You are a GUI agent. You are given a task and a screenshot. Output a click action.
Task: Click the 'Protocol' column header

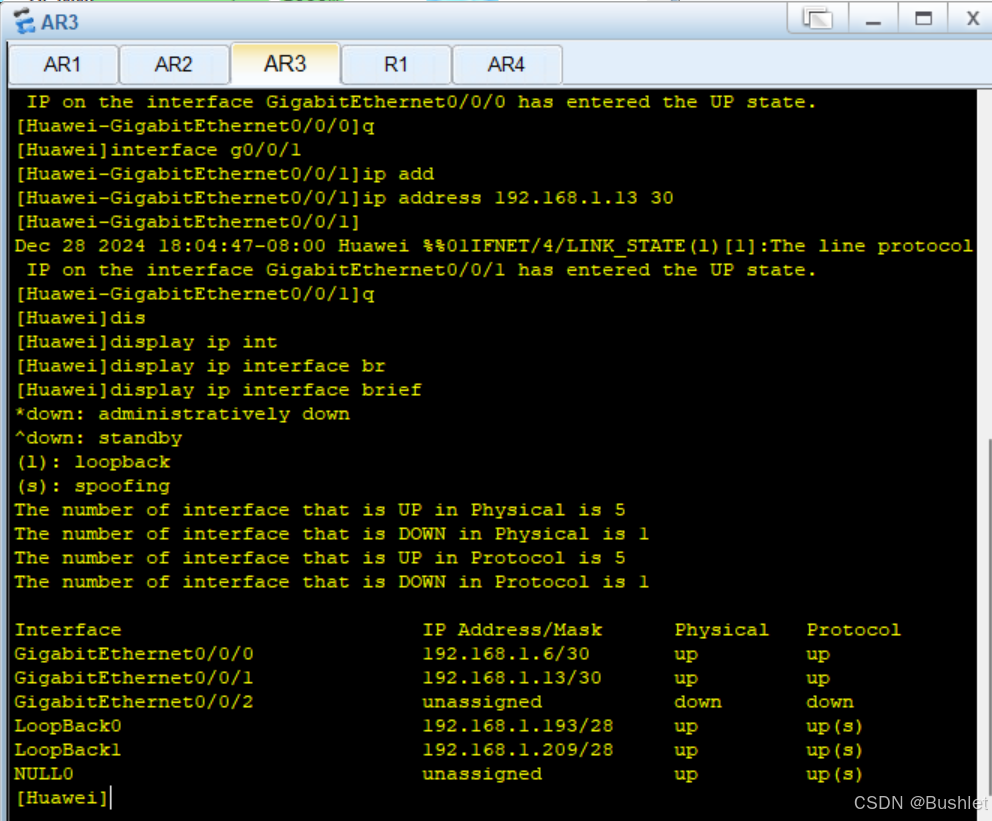click(x=853, y=629)
